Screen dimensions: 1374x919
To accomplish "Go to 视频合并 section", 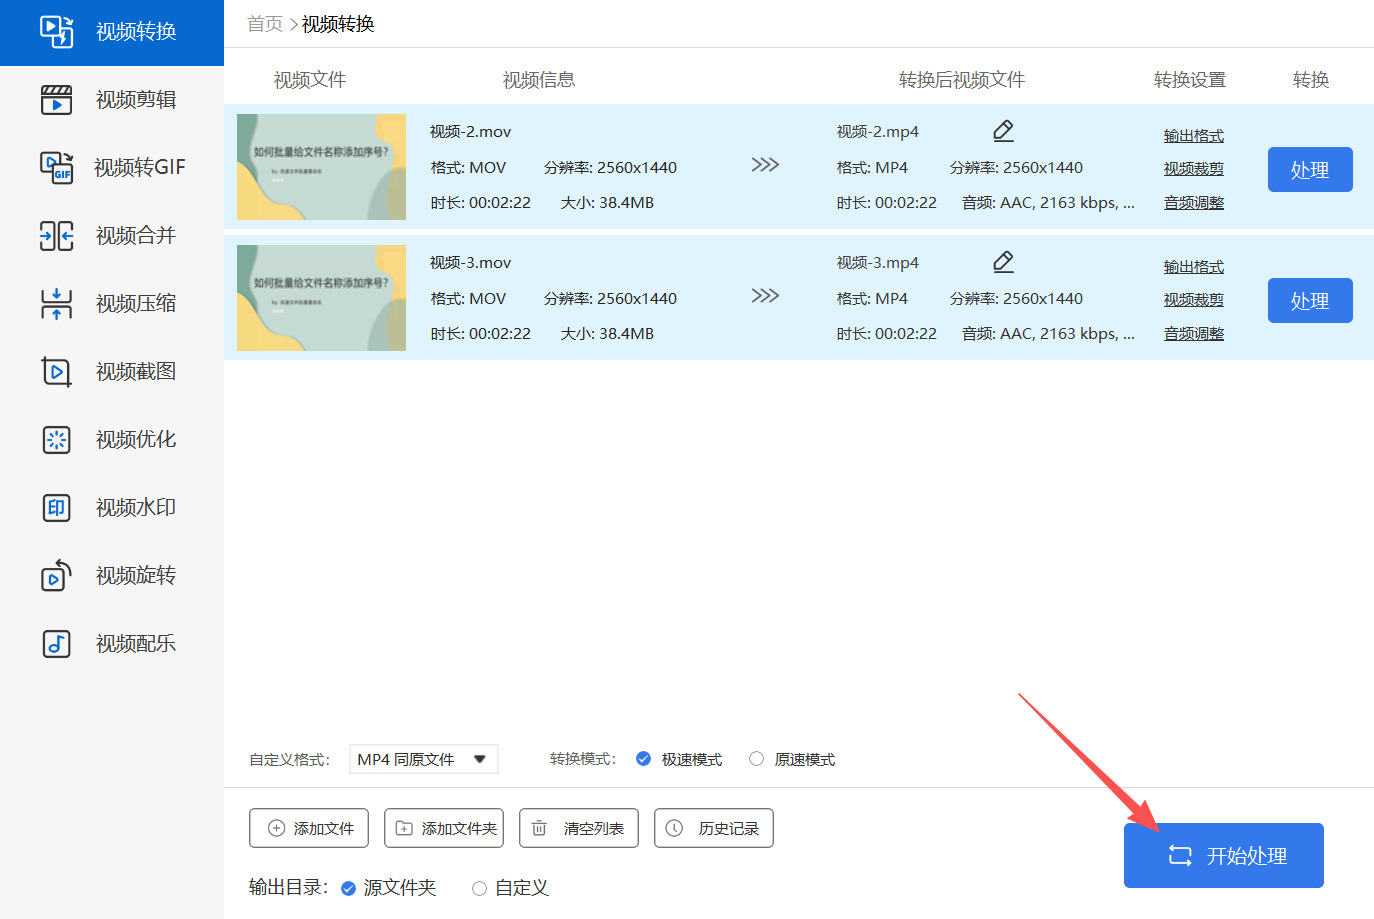I will 112,235.
